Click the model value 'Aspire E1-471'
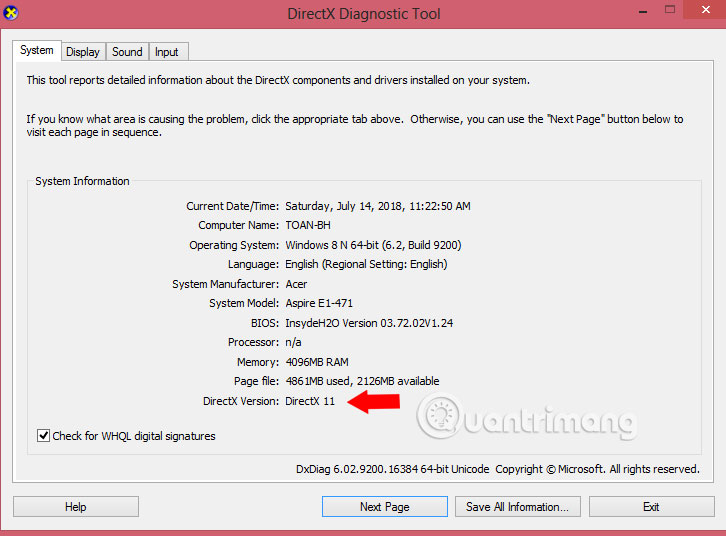726x536 pixels. [x=319, y=303]
